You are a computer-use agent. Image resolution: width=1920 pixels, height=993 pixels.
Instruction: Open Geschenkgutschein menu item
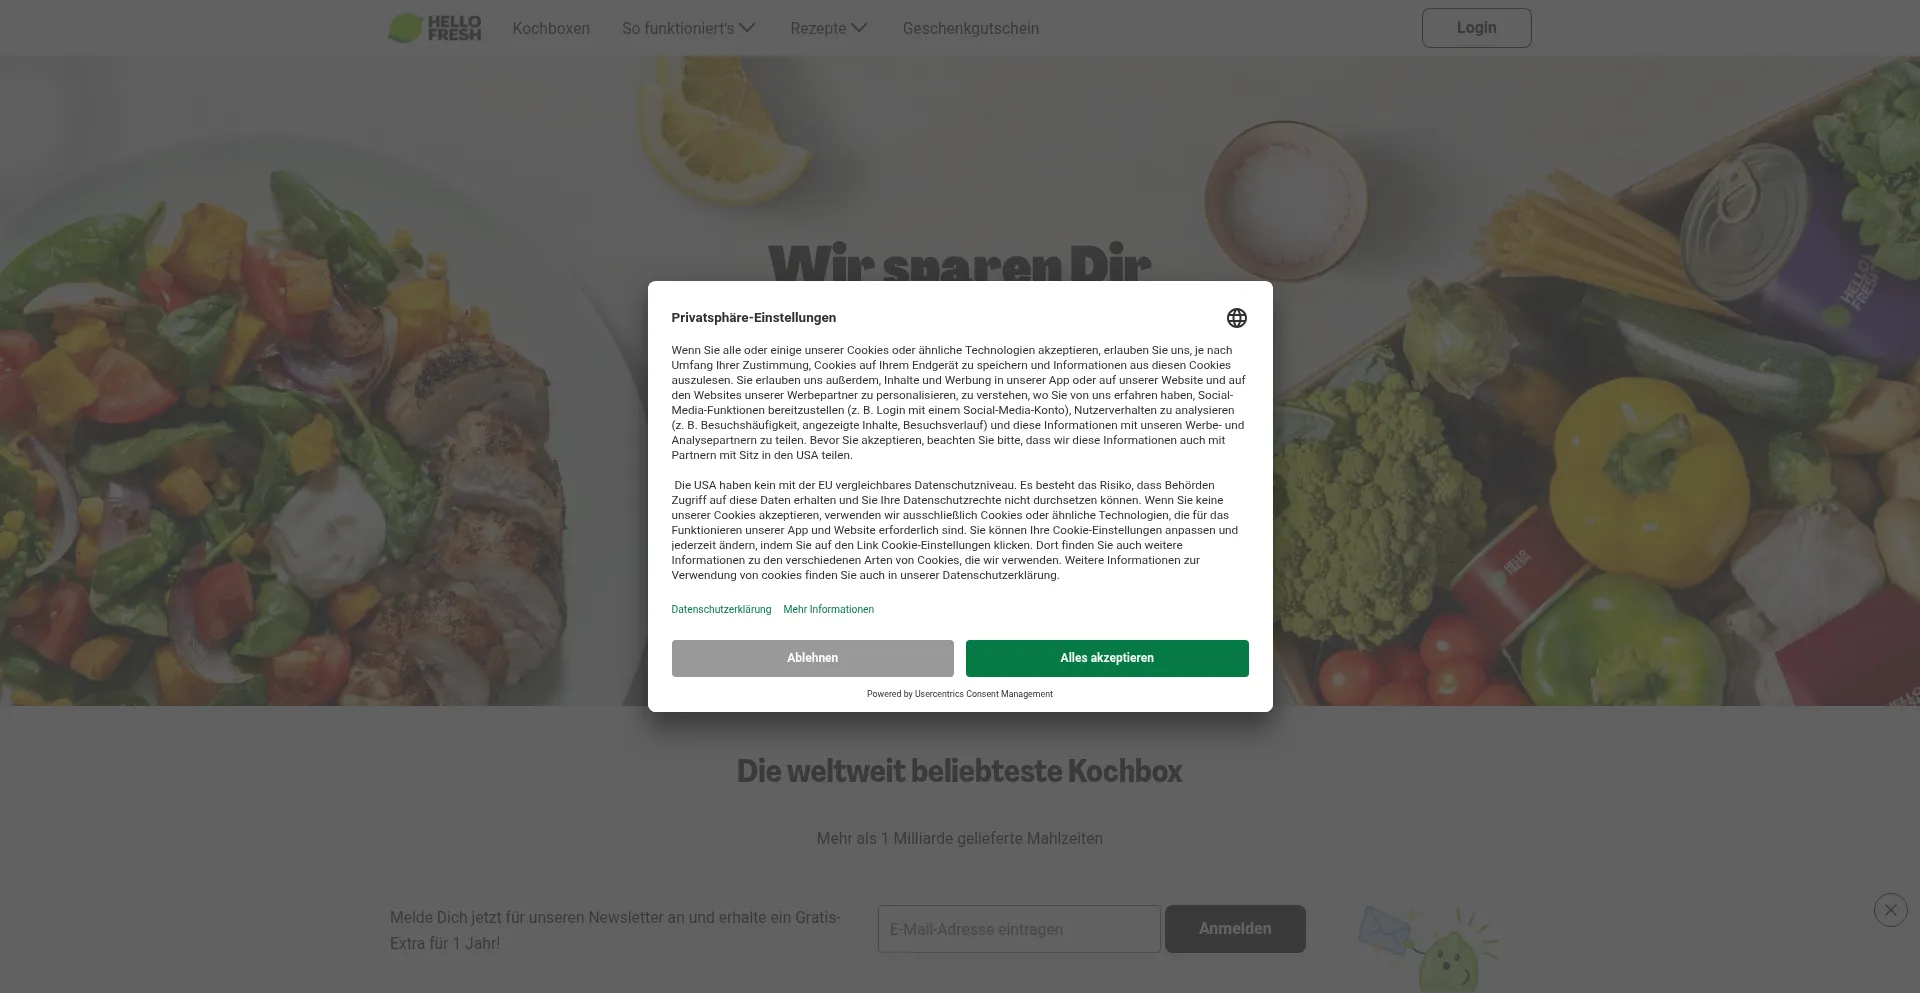tap(970, 29)
